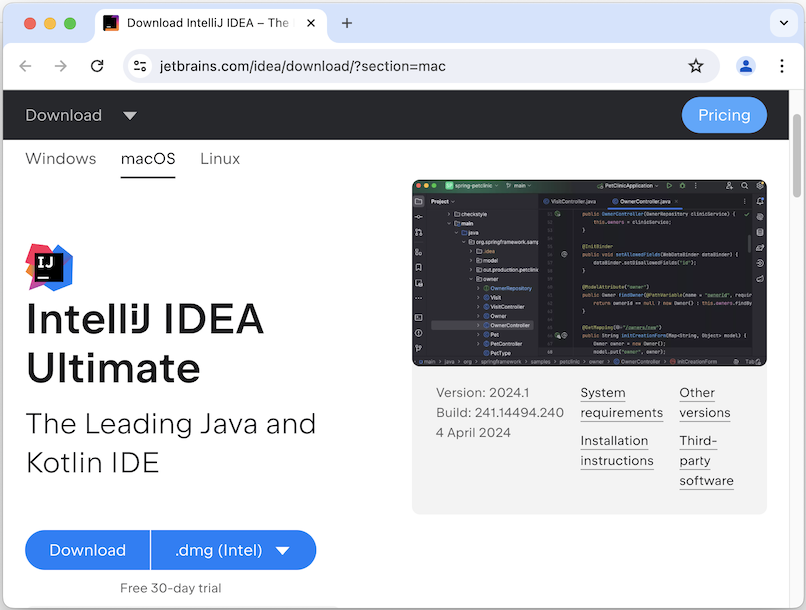Click the IntelliJ IDE screenshot thumbnail

click(589, 273)
